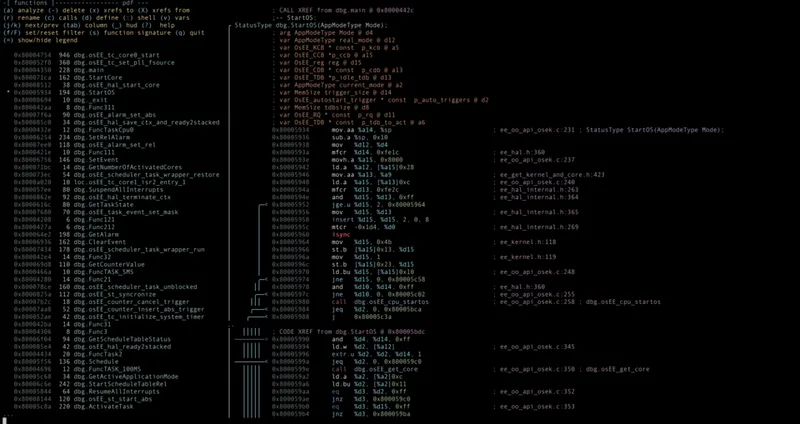800x424 pixels.
Task: Click the '(s) function signature' hint
Action: click(x=129, y=33)
